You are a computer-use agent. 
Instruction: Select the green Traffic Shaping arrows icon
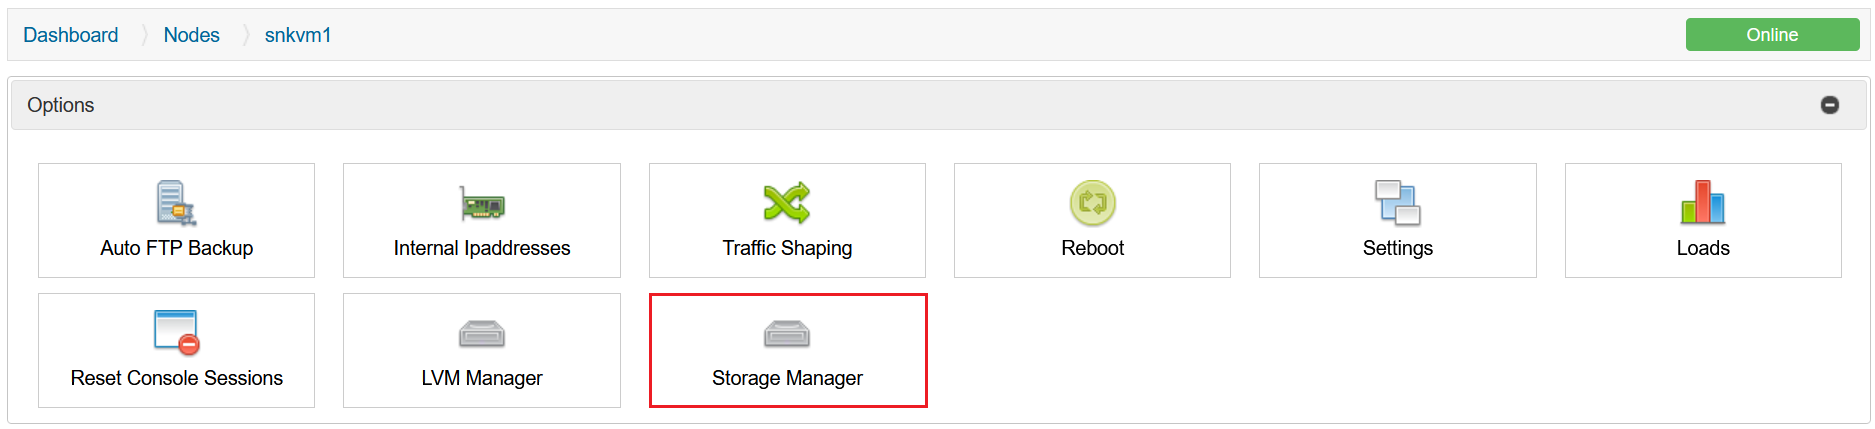tap(787, 203)
